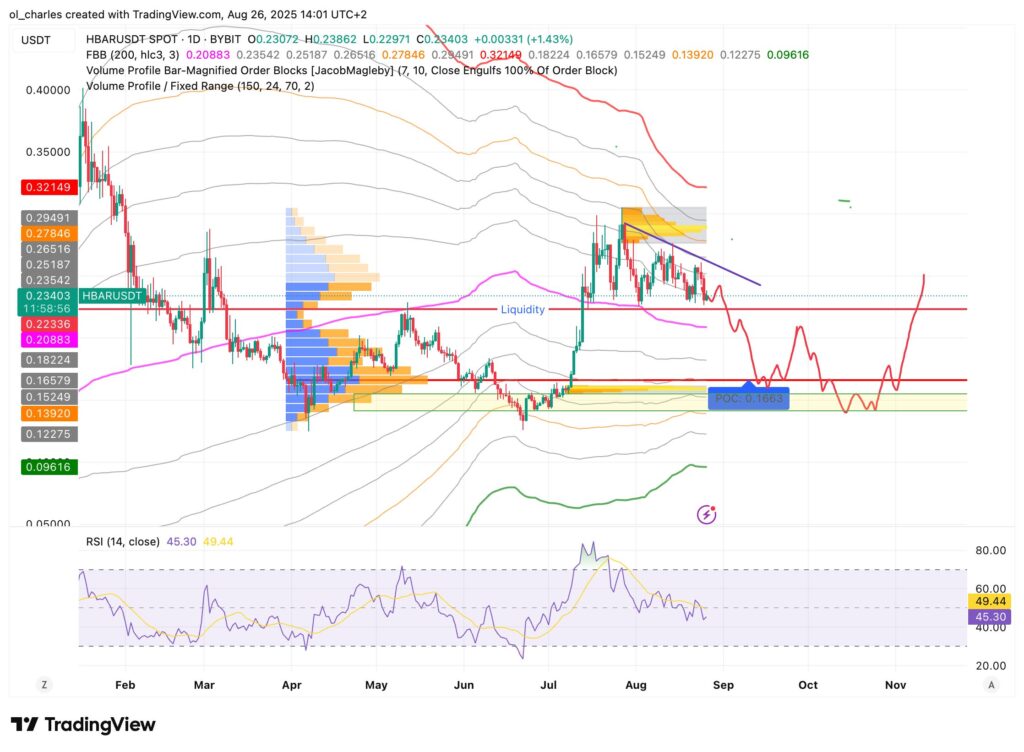Click the purple 45.30 RSI value tag
The image size is (1024, 752).
(989, 617)
